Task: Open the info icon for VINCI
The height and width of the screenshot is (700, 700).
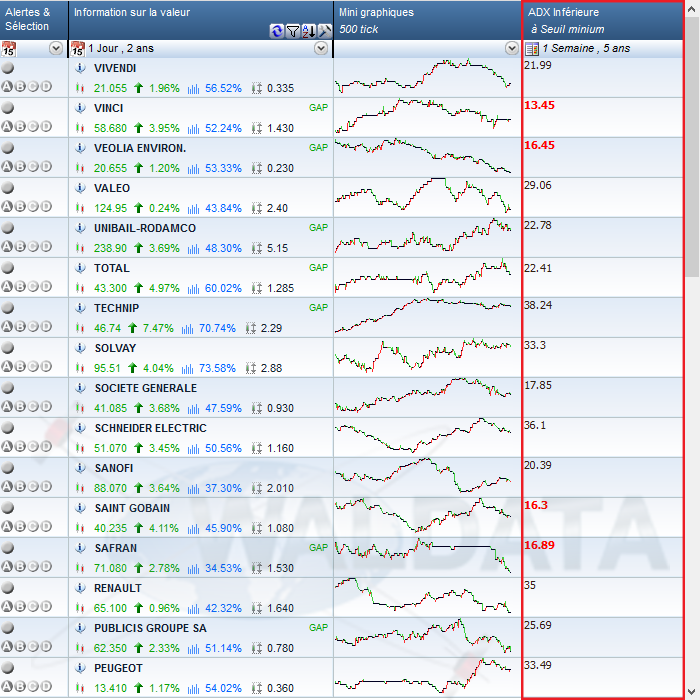Action: tap(80, 108)
